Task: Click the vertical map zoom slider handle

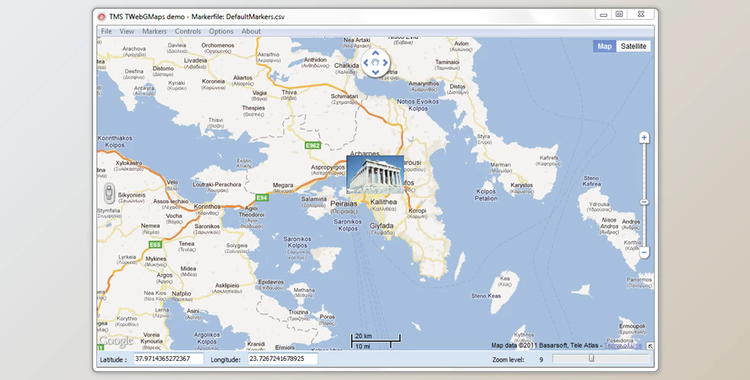Action: point(644,202)
